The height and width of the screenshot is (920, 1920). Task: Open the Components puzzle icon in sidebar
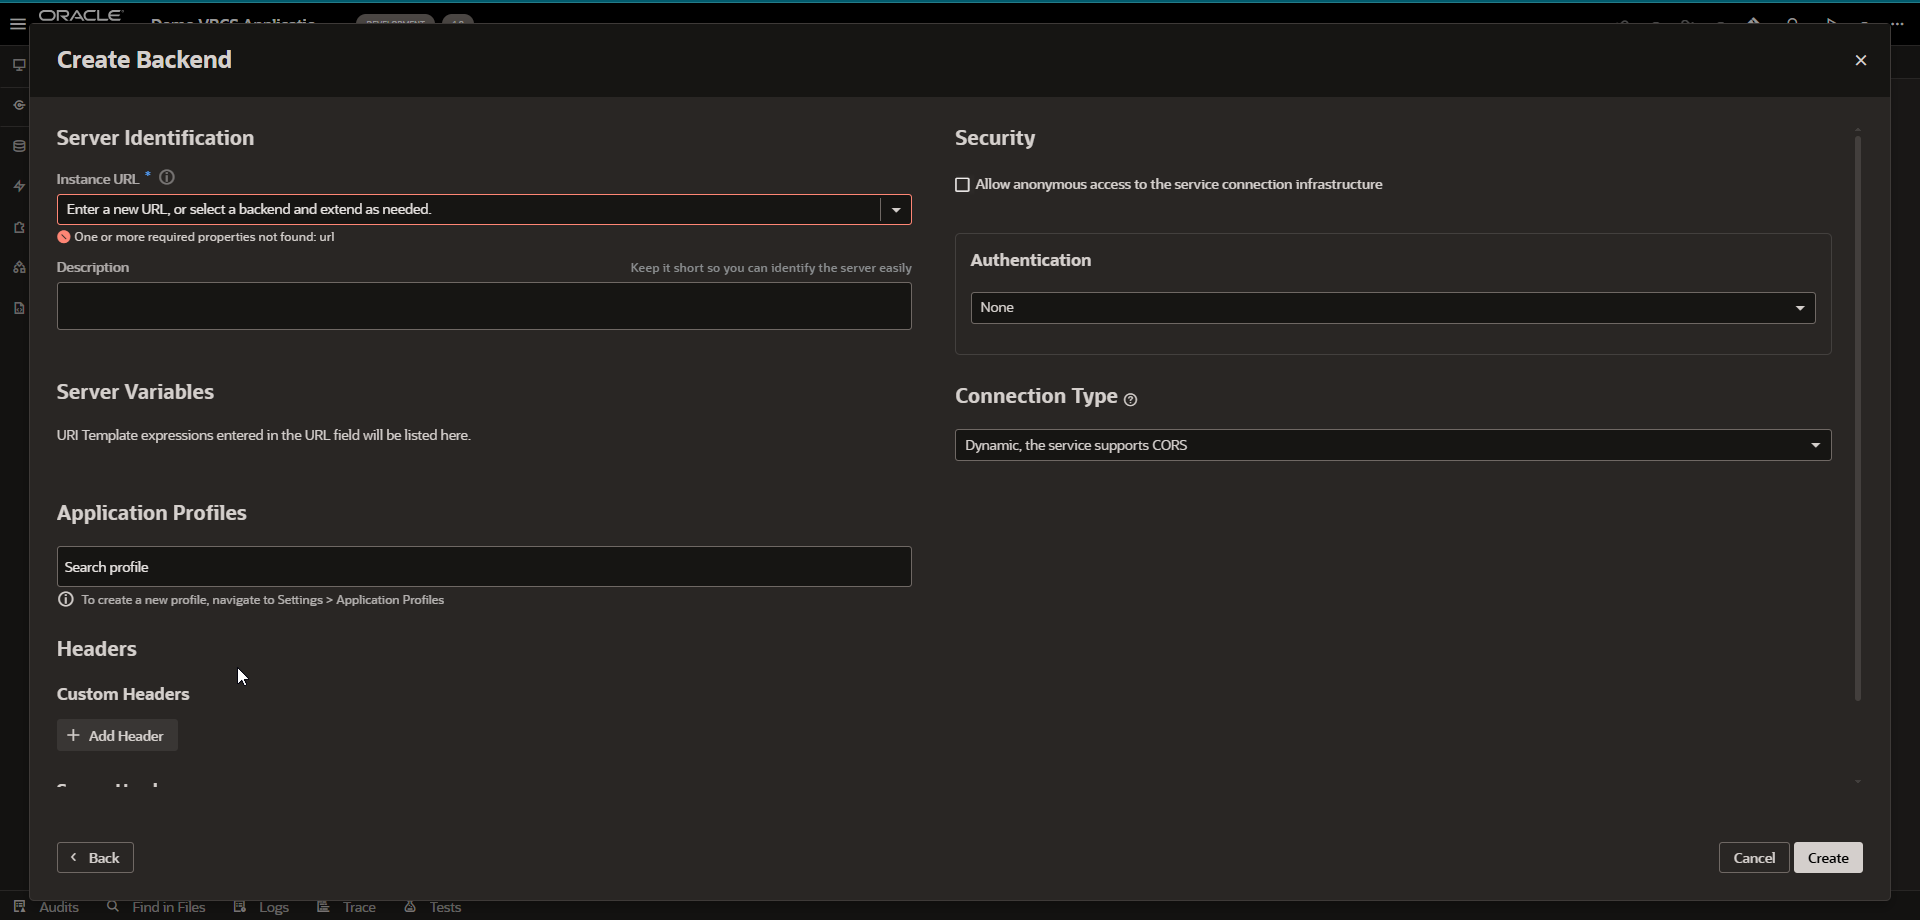[x=18, y=227]
